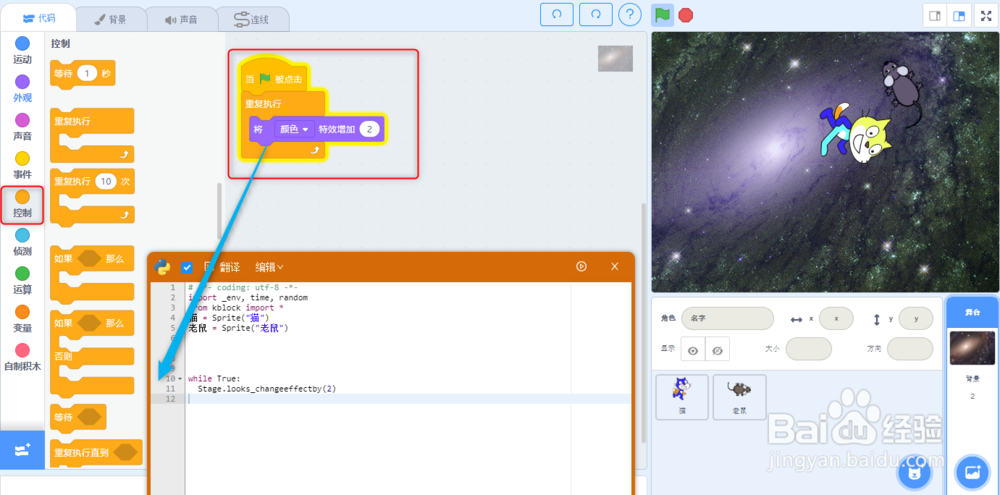Screen dimensions: 1000x495
Task: Click the value 10 in repeat block
Action: click(x=106, y=182)
